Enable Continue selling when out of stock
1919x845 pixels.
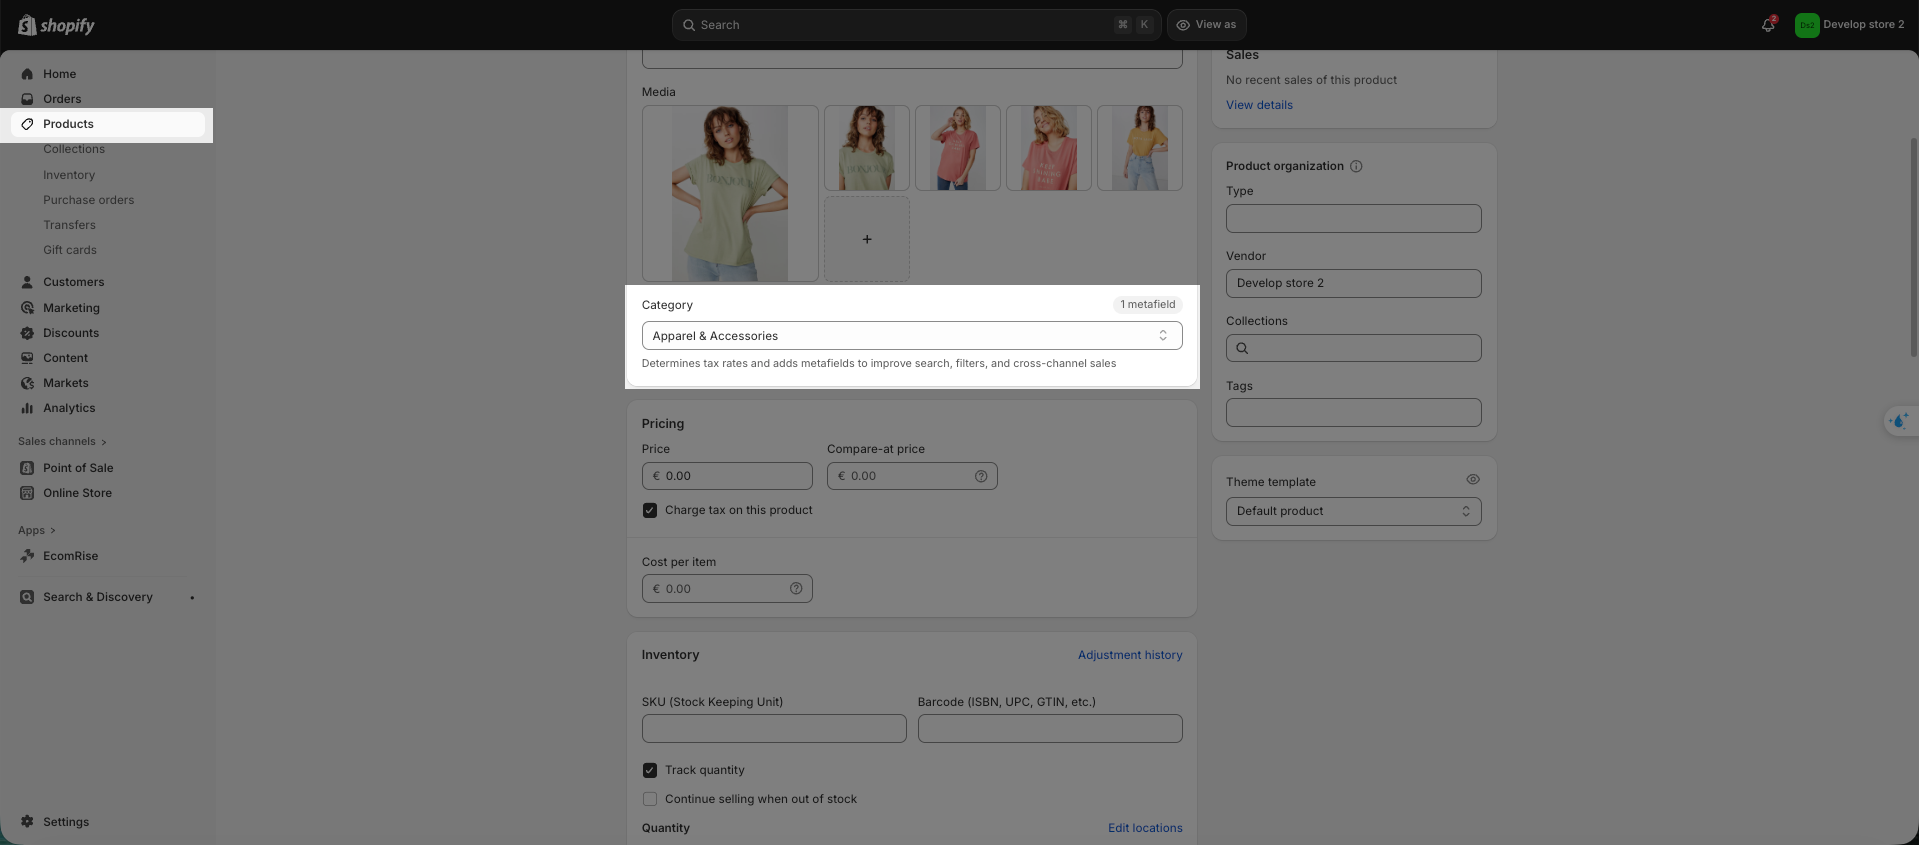[650, 799]
